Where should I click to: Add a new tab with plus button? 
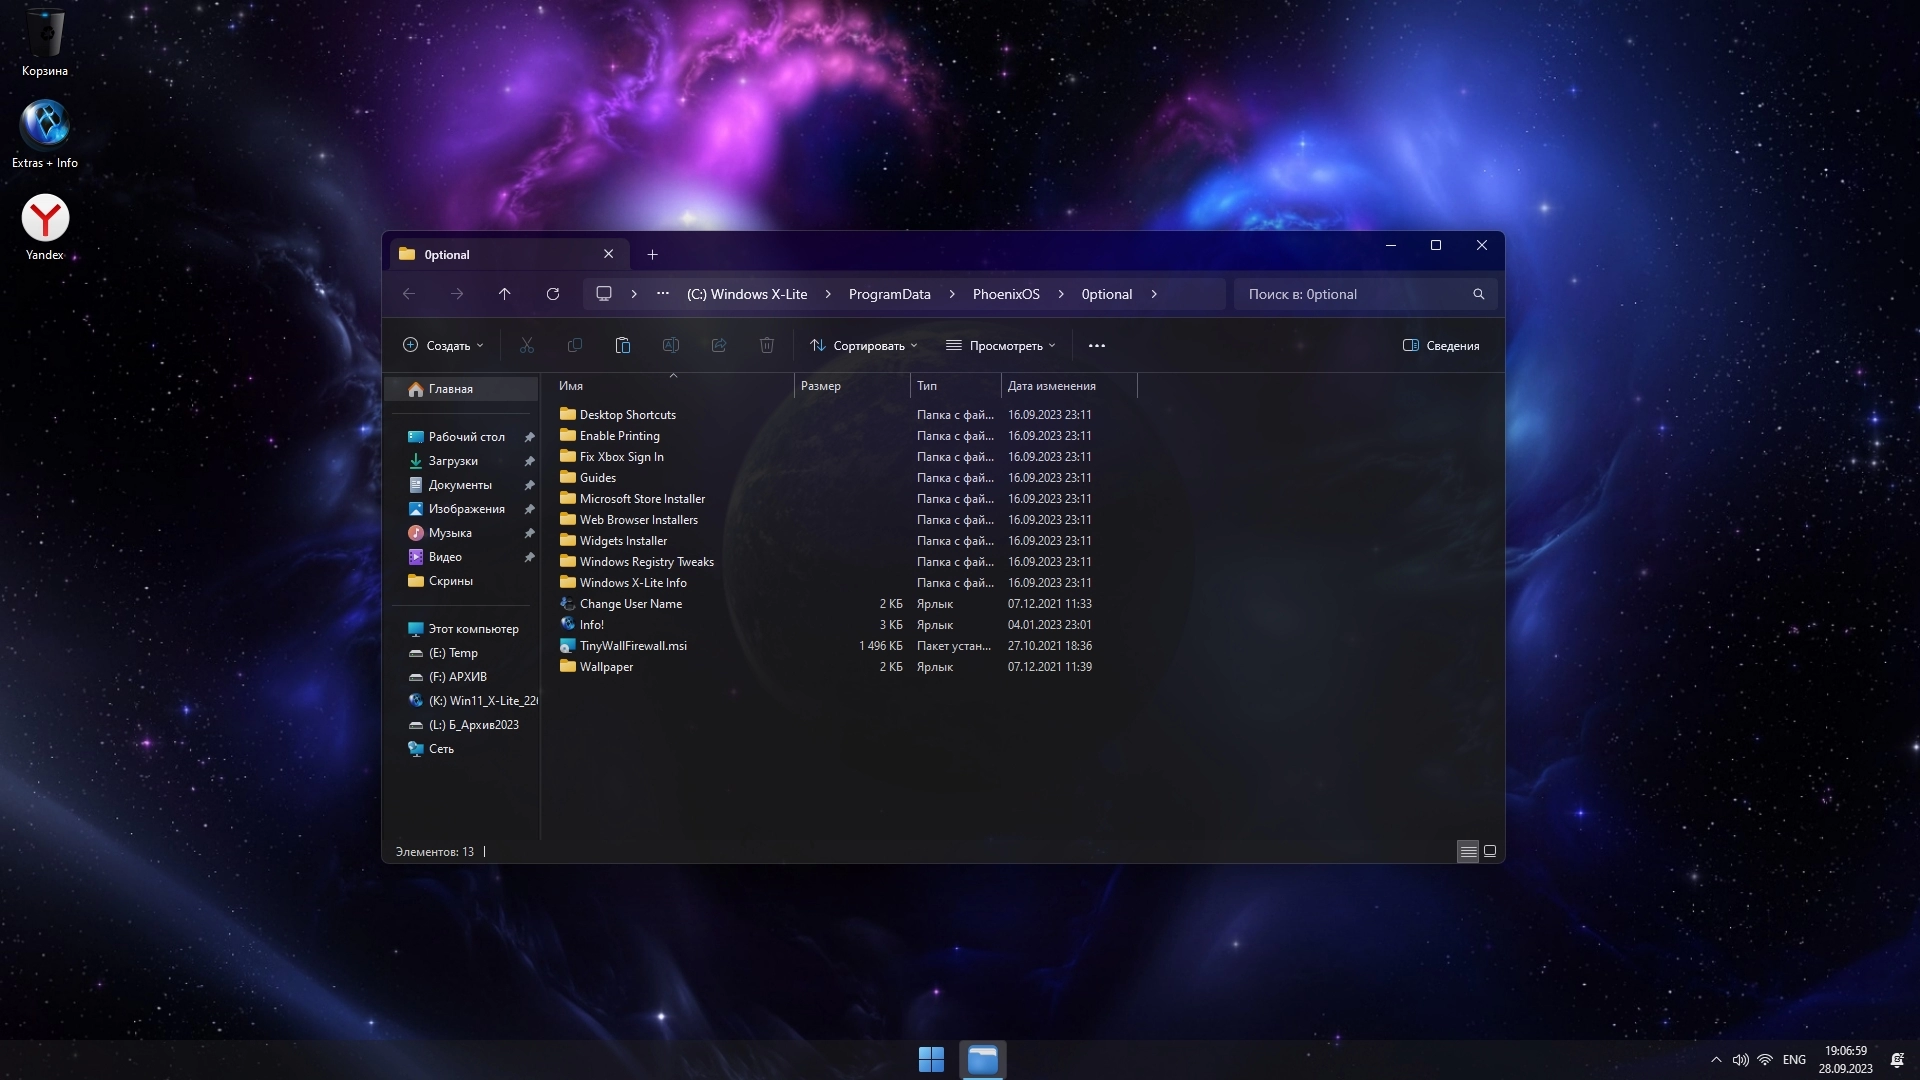(652, 255)
